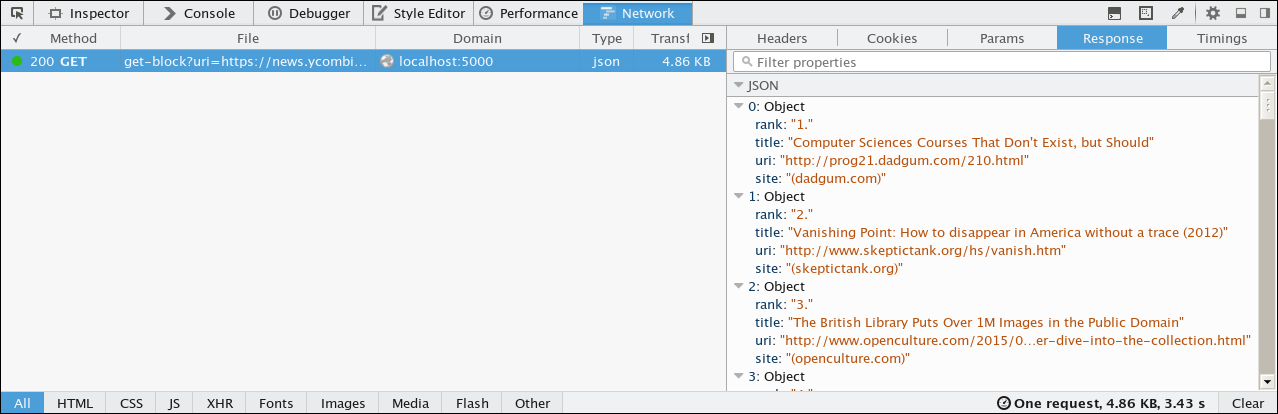This screenshot has width=1278, height=414.
Task: Open the Console tool tab
Action: point(199,13)
